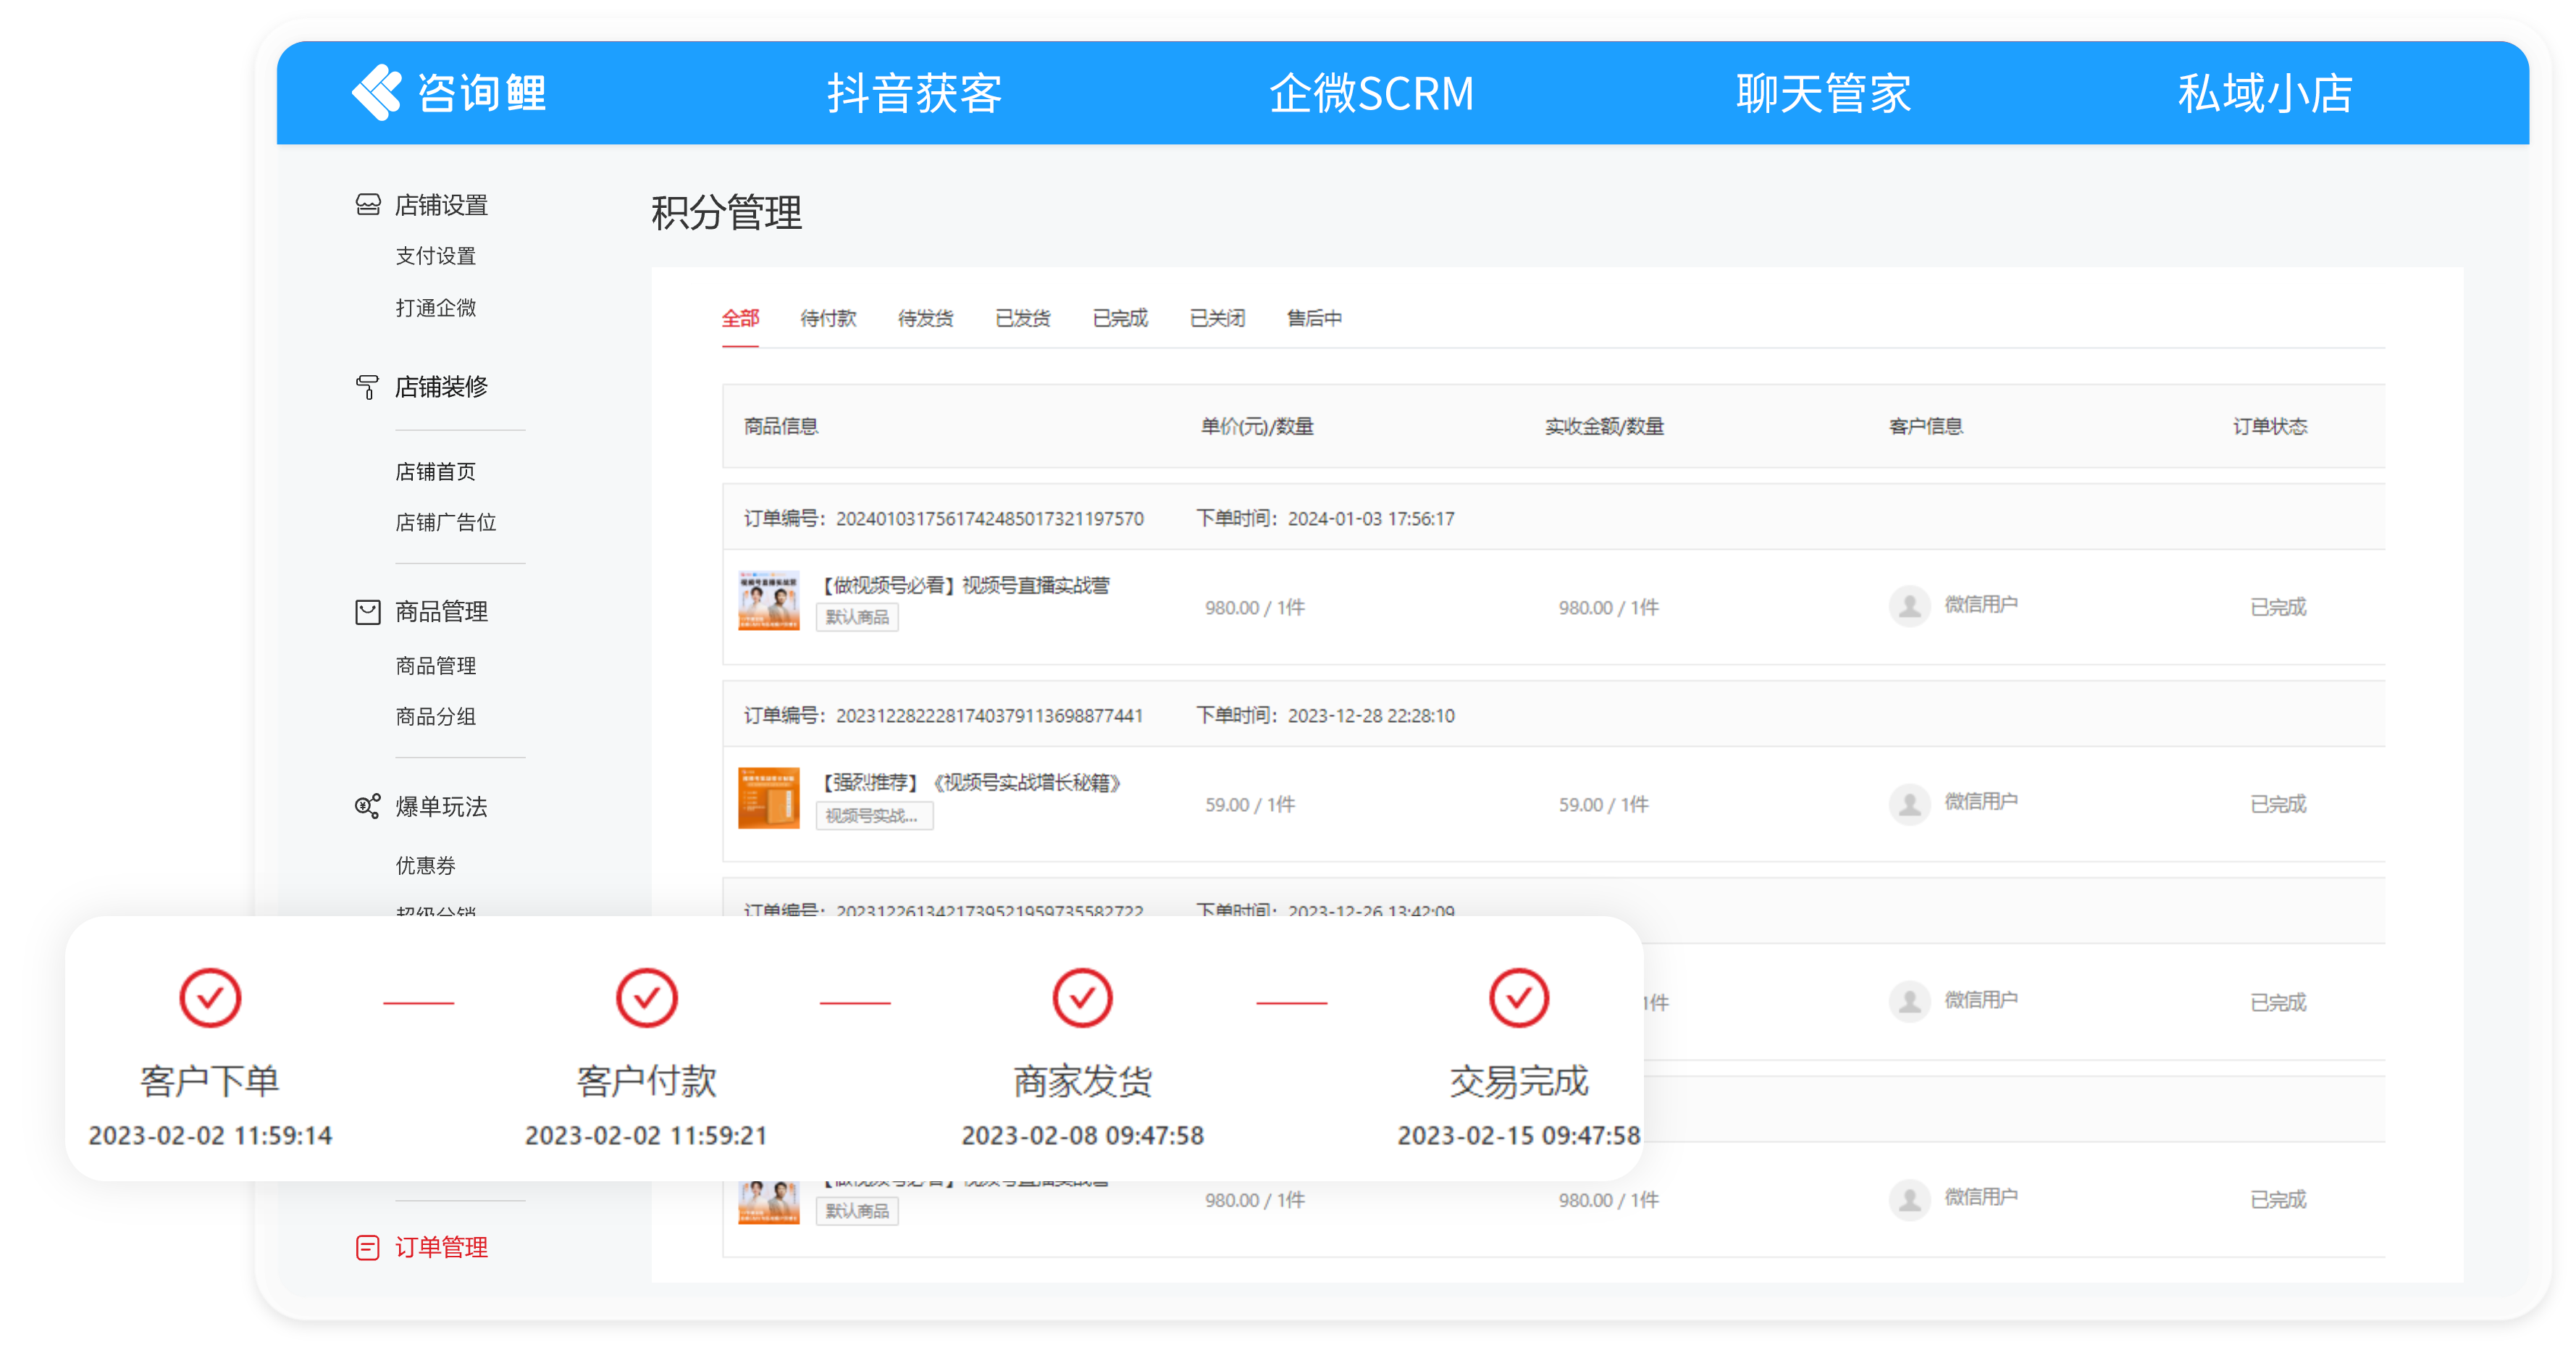2576x1350 pixels.
Task: Click the 商品分组 sidebar entry
Action: pos(435,716)
